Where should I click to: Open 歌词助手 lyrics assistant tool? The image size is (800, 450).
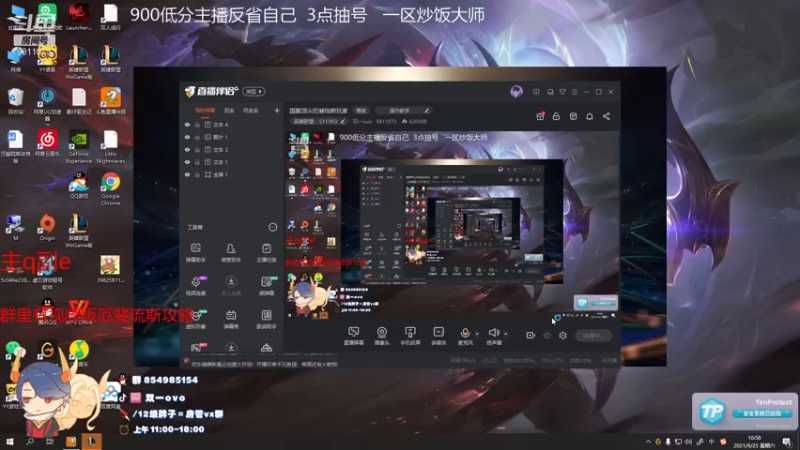tap(266, 319)
